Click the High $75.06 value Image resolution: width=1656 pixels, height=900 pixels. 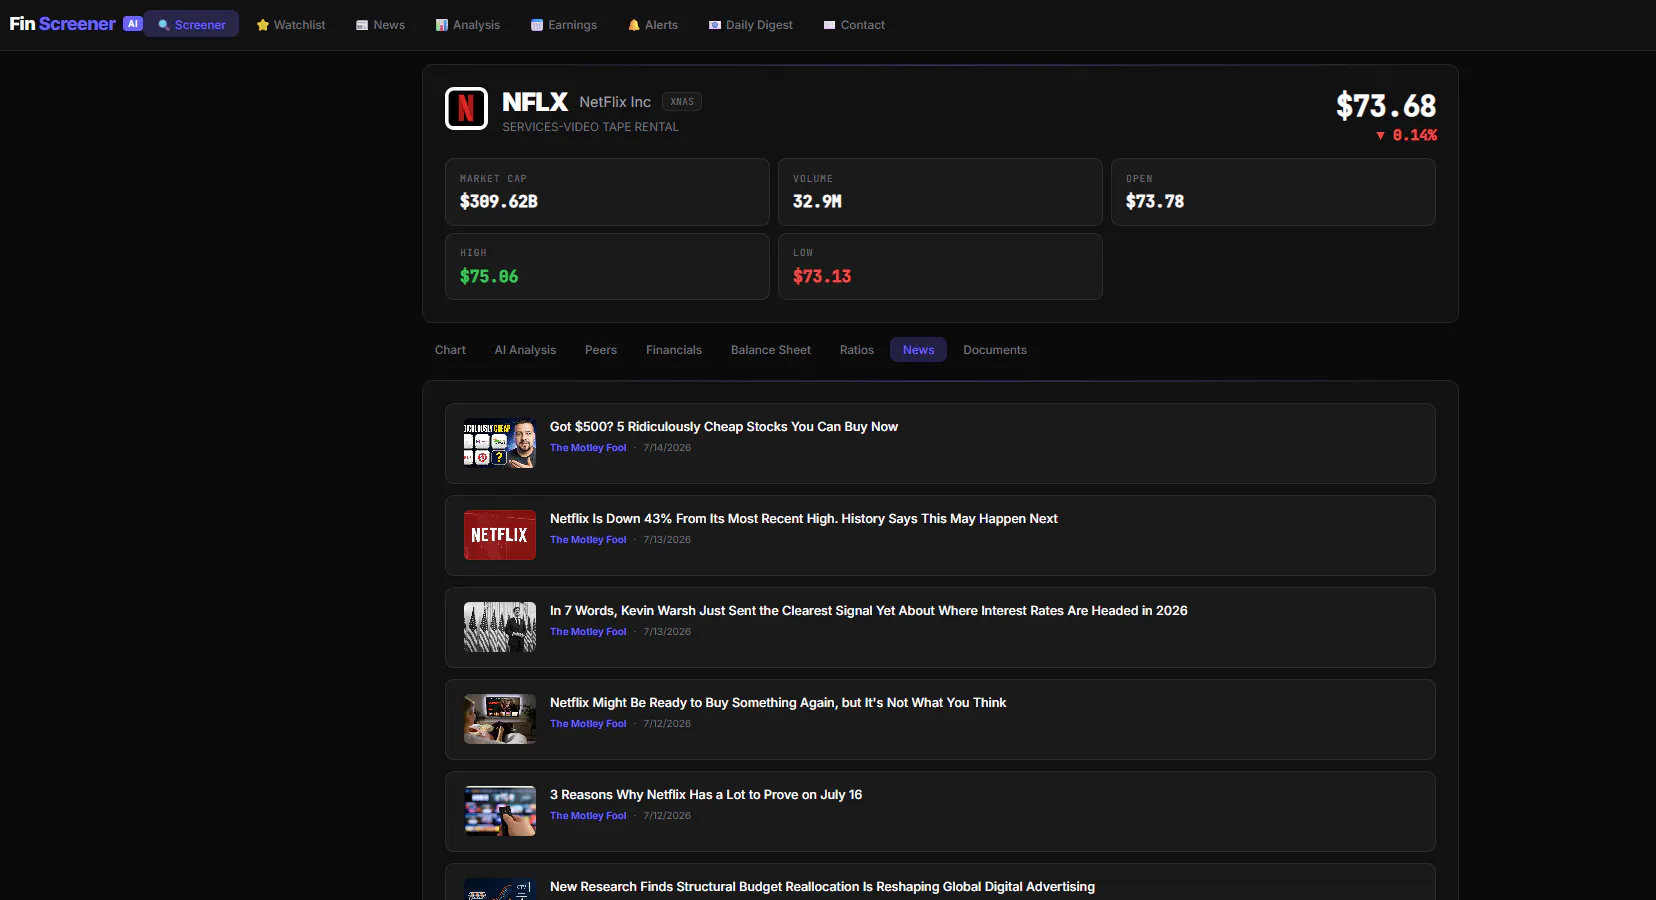coord(489,276)
